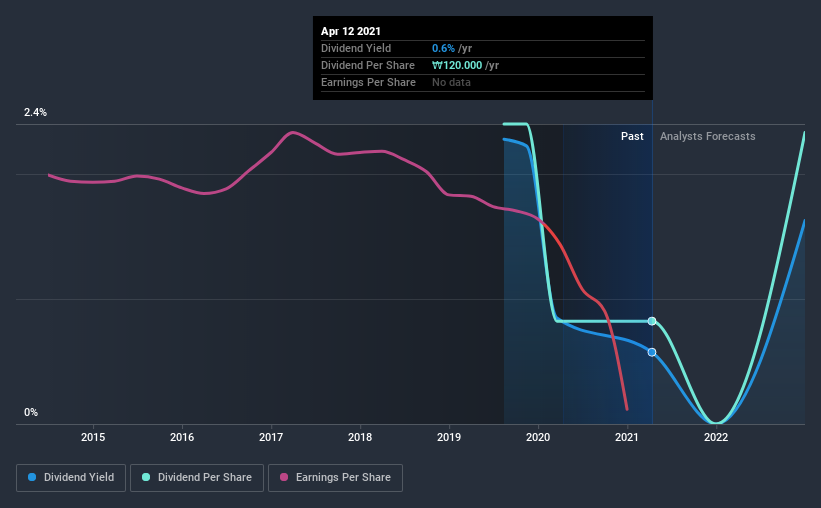
Task: Click the 2017 x-axis label
Action: pos(271,437)
